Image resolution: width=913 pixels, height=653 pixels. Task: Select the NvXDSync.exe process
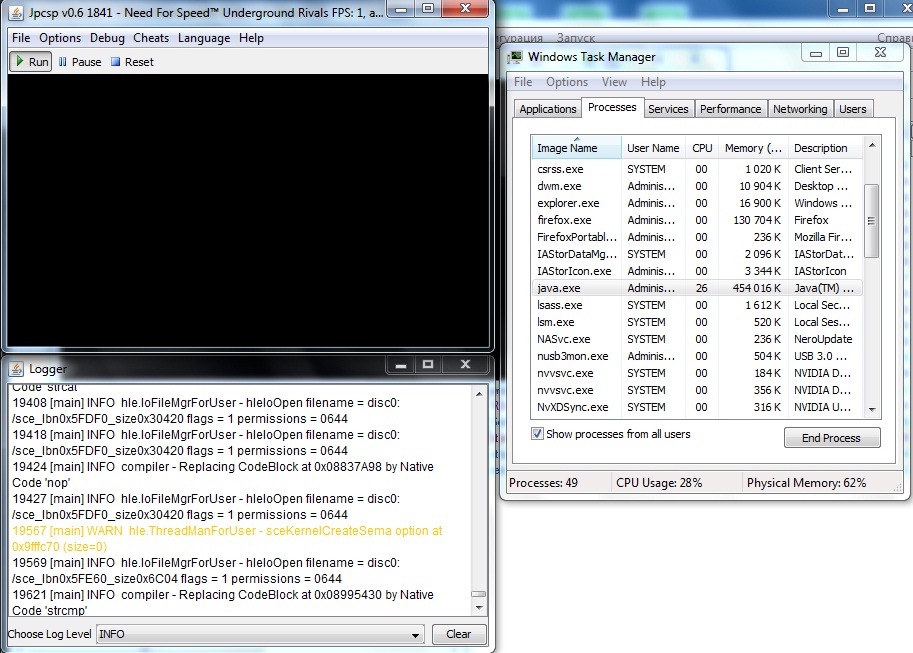[697, 407]
